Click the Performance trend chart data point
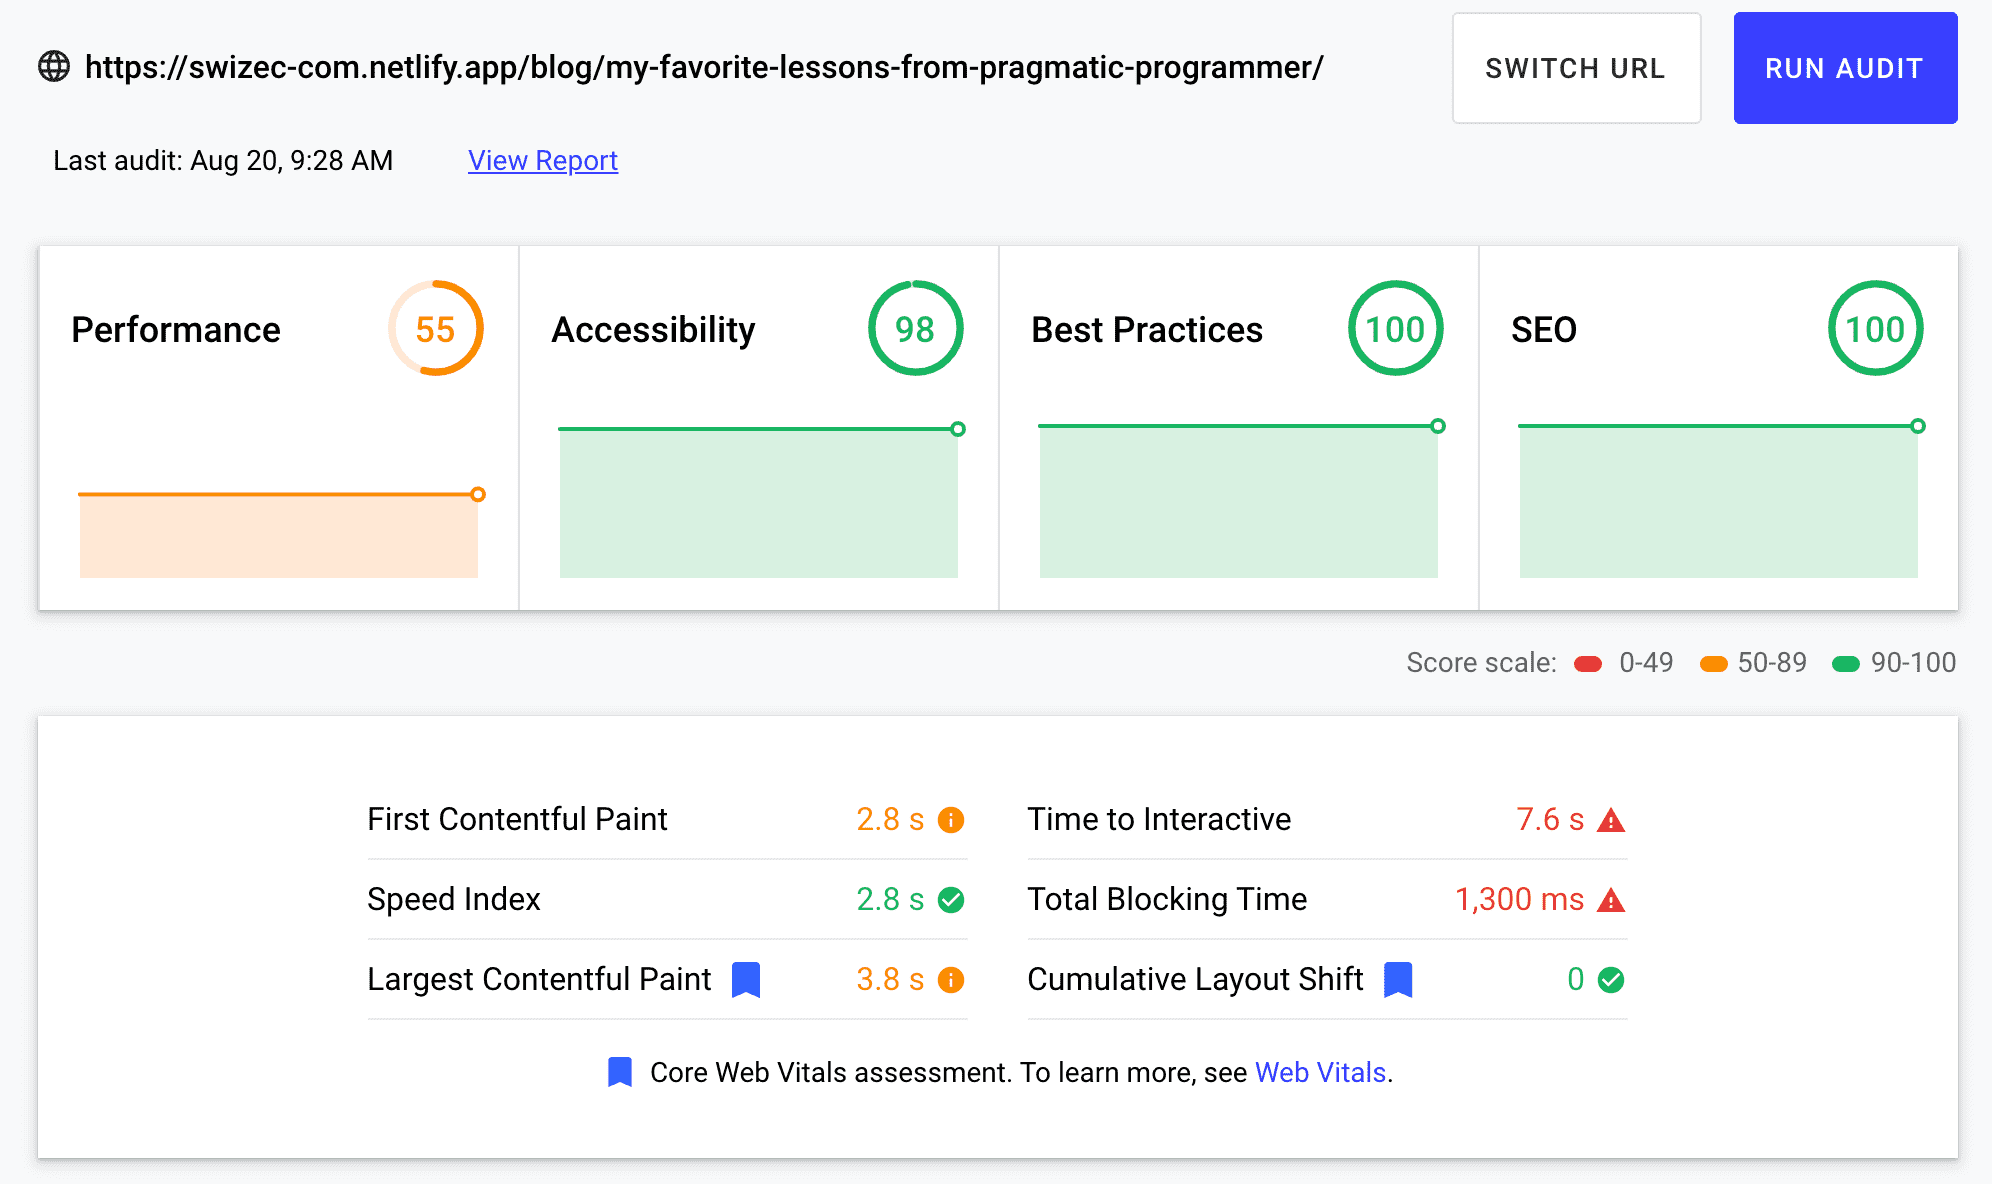The height and width of the screenshot is (1184, 1992). (x=478, y=494)
